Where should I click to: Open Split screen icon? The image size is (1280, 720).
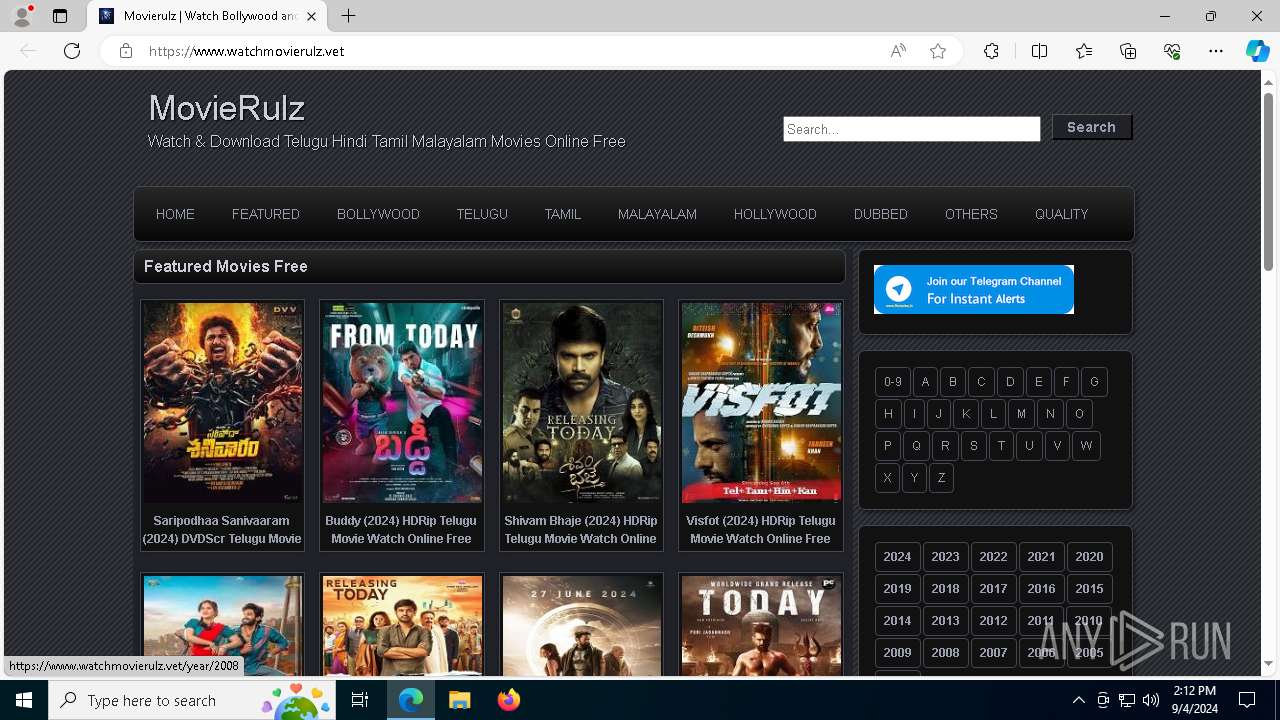coord(1039,51)
